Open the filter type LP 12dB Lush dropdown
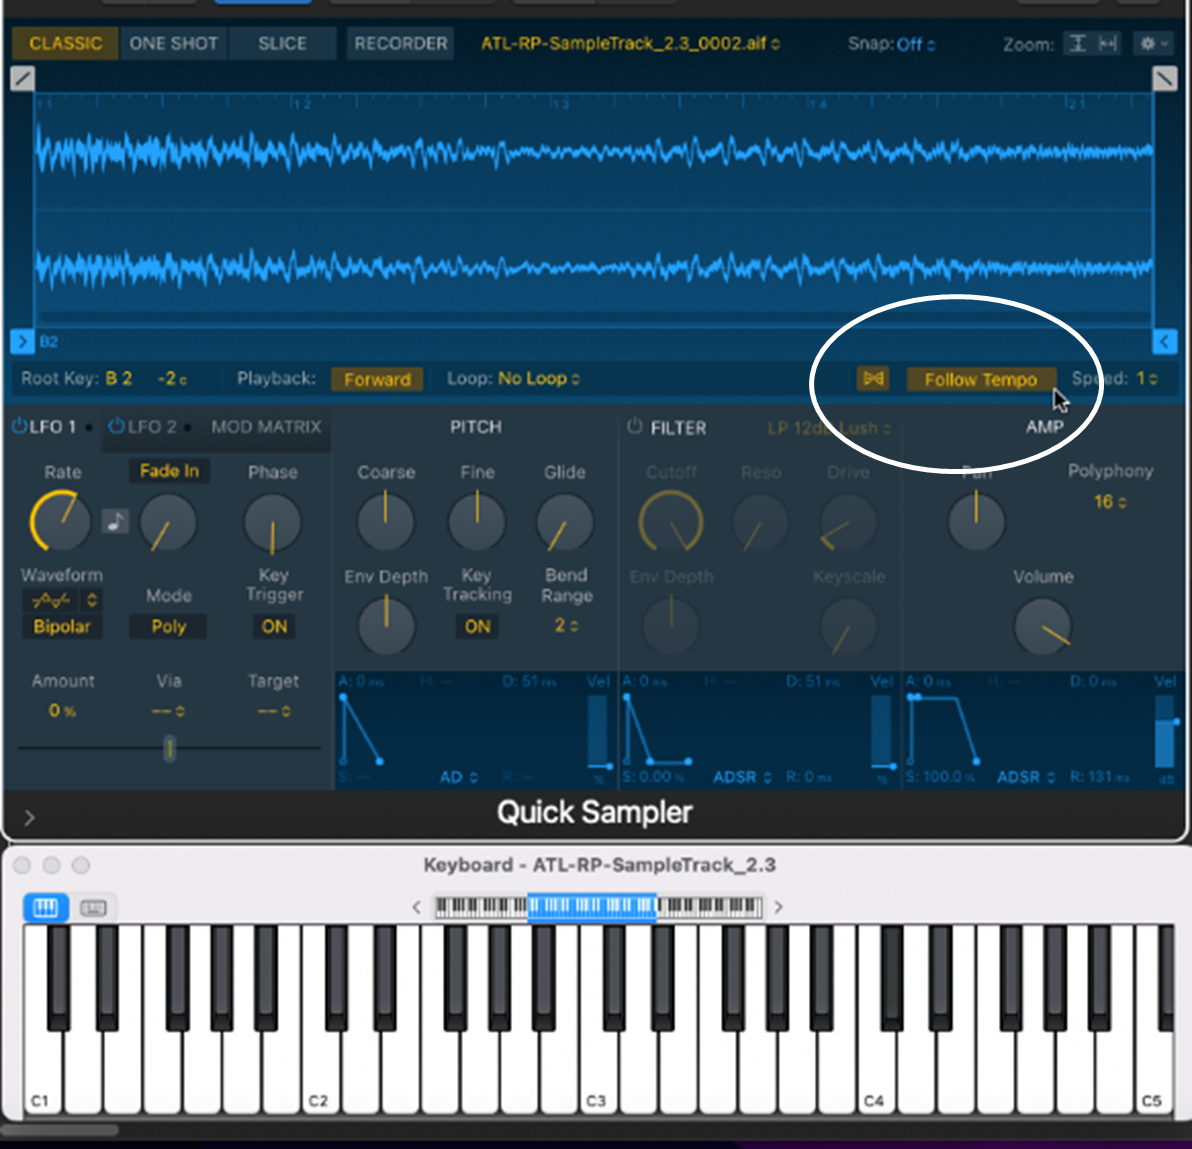Viewport: 1192px width, 1149px height. coord(829,428)
